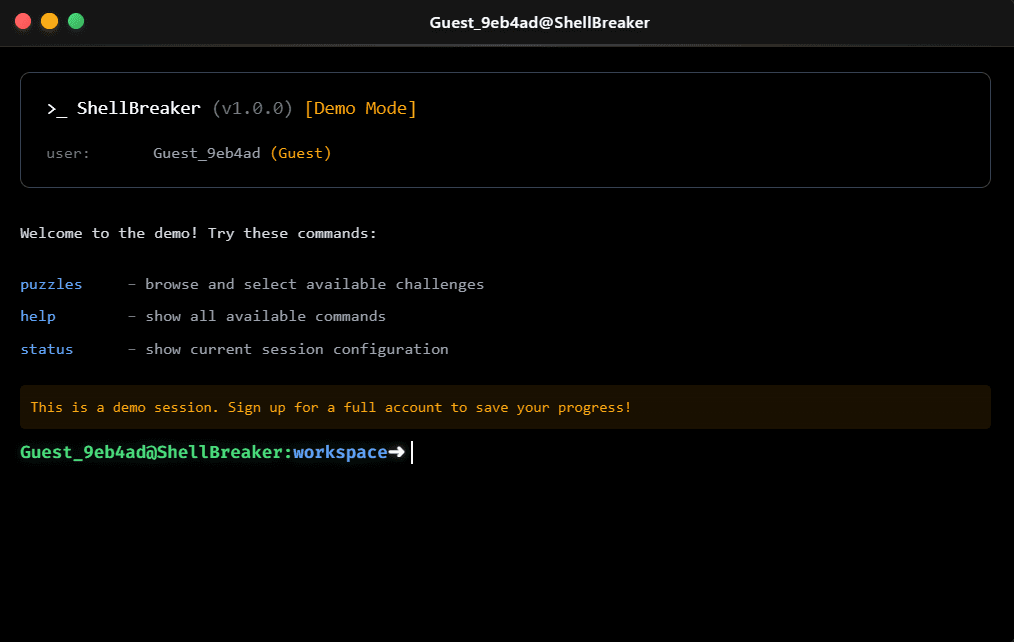Click the puzzles command link
The image size is (1014, 642).
(x=51, y=284)
